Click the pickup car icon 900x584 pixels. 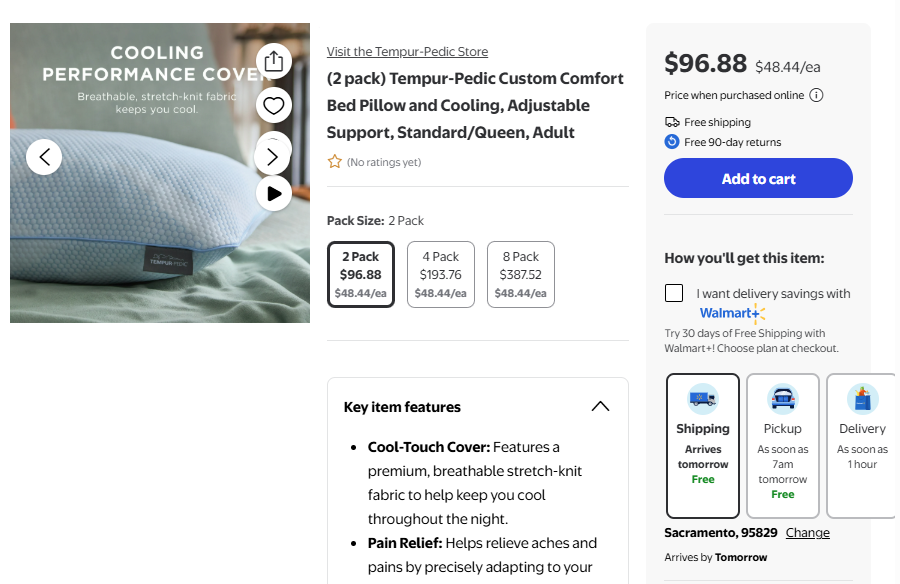coord(783,399)
